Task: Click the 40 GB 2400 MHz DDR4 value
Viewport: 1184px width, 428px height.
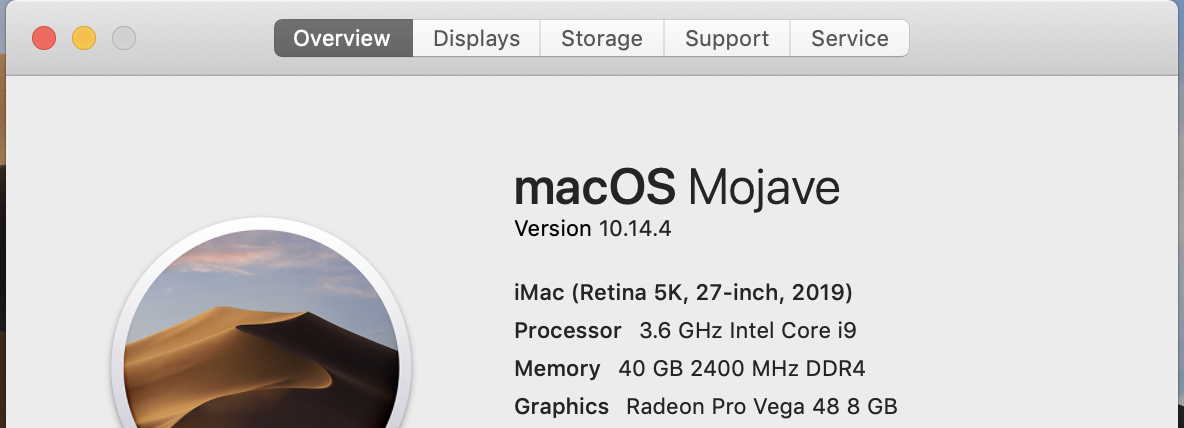Action: 741,368
